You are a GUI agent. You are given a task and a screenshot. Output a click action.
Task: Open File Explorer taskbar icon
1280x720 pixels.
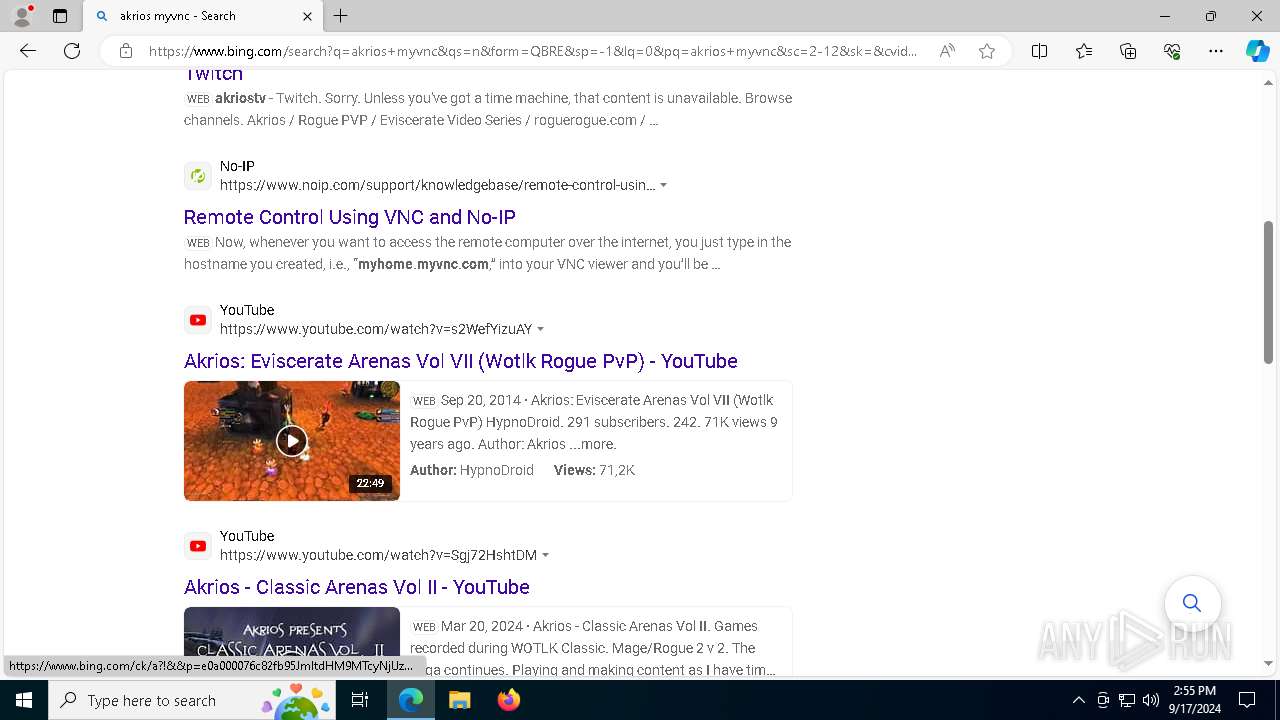pyautogui.click(x=459, y=700)
